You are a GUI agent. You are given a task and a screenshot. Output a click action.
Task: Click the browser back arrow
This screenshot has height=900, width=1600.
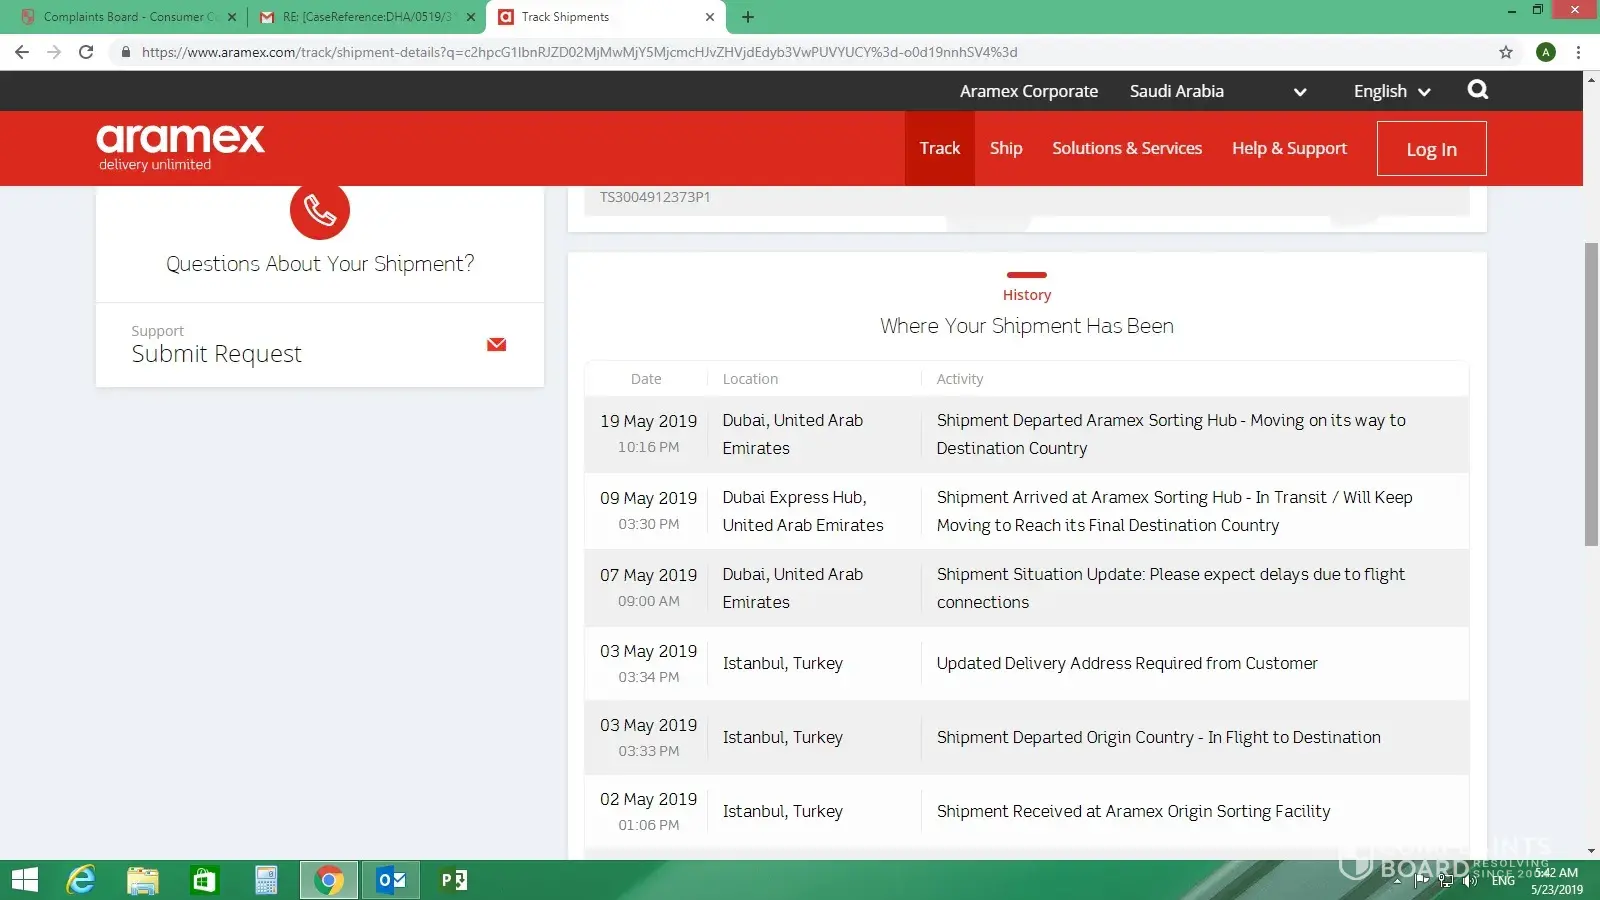(22, 52)
